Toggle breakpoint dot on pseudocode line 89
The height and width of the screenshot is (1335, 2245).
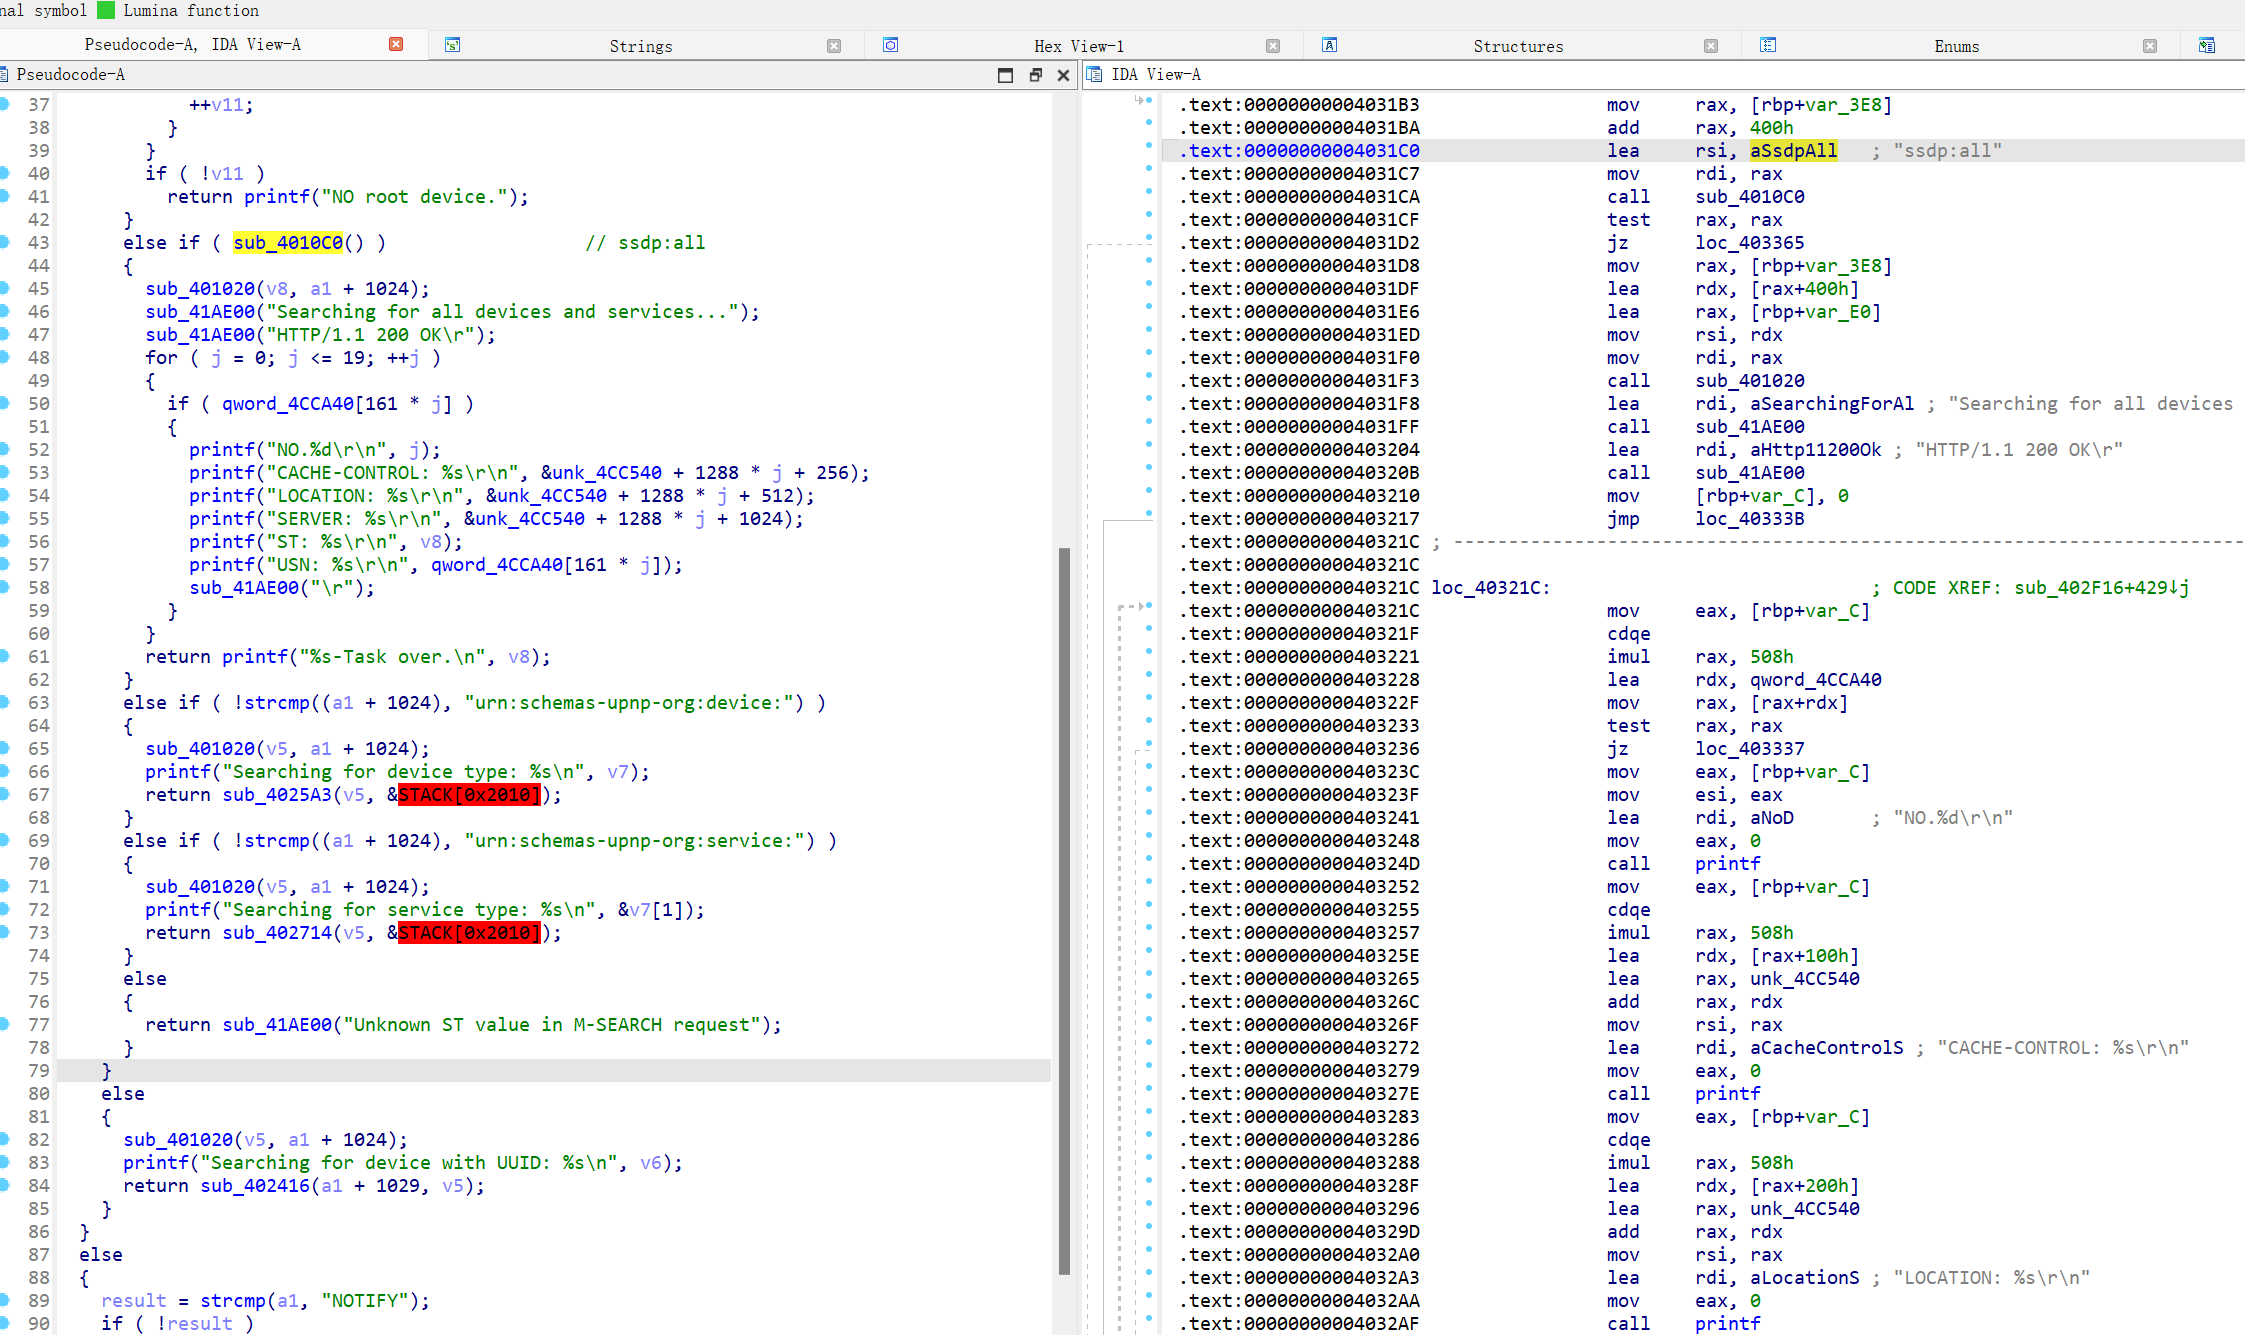pyautogui.click(x=5, y=1300)
